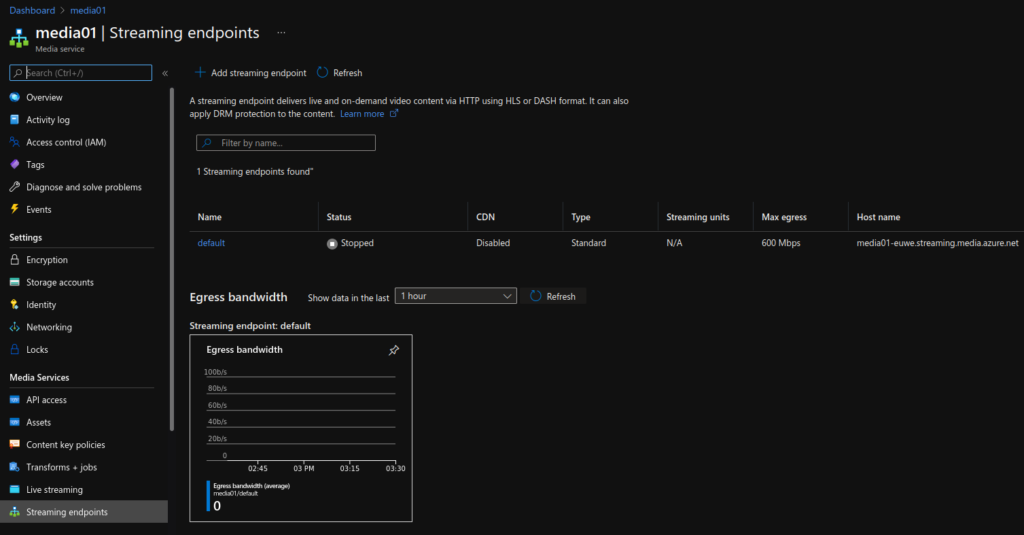Go to Dashboard breadcrumb link
The width and height of the screenshot is (1024, 535).
click(32, 10)
